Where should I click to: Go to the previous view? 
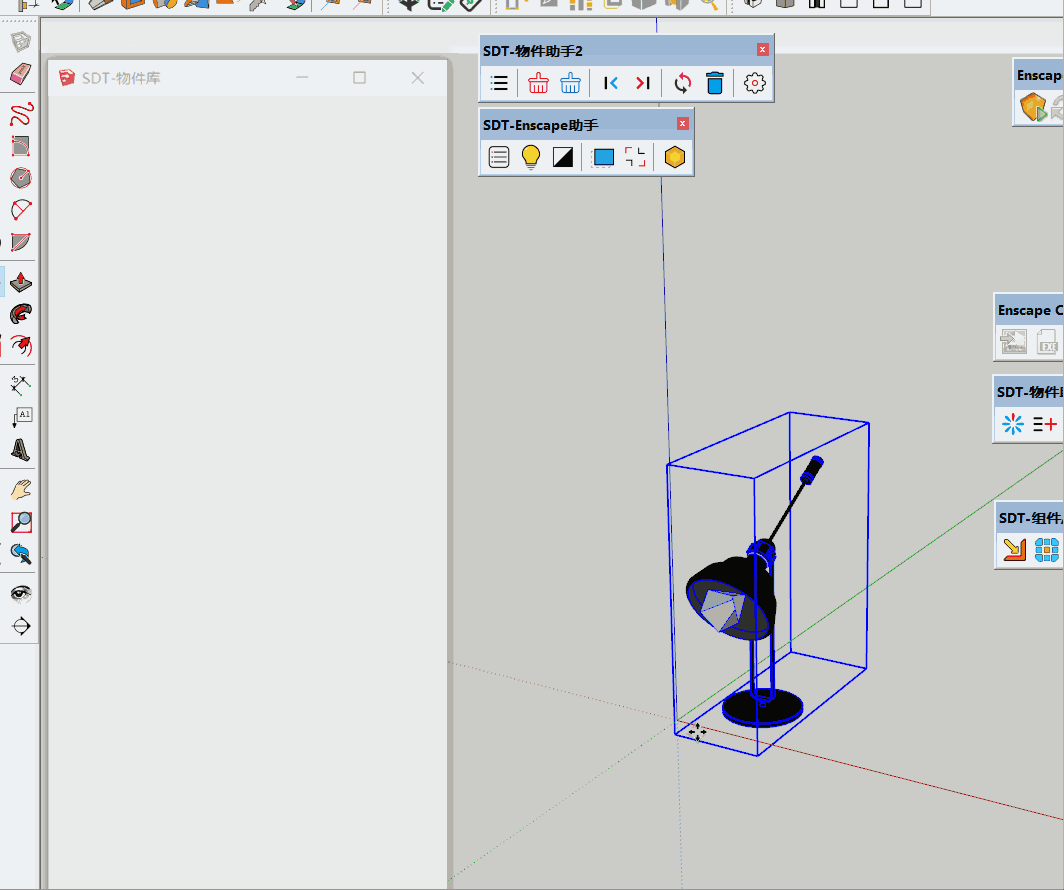pyautogui.click(x=20, y=554)
